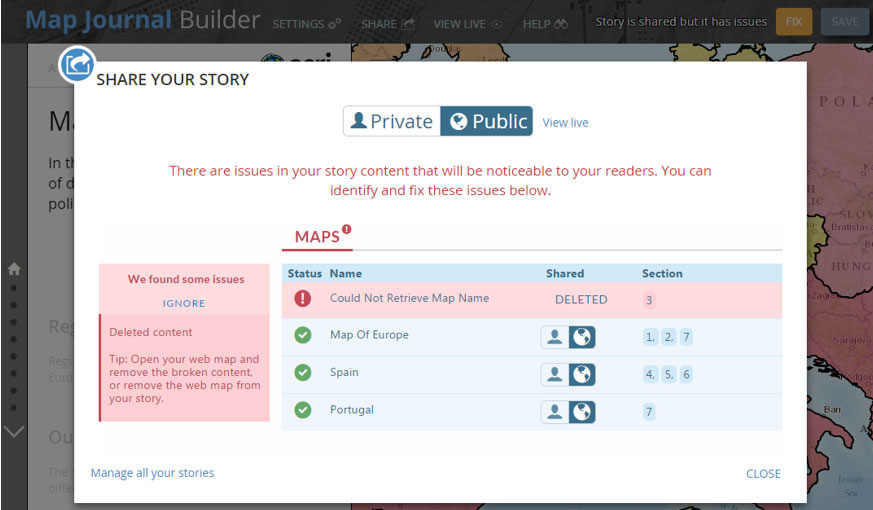
Task: Go to section 1 for Map Of Europe
Action: [x=650, y=337]
